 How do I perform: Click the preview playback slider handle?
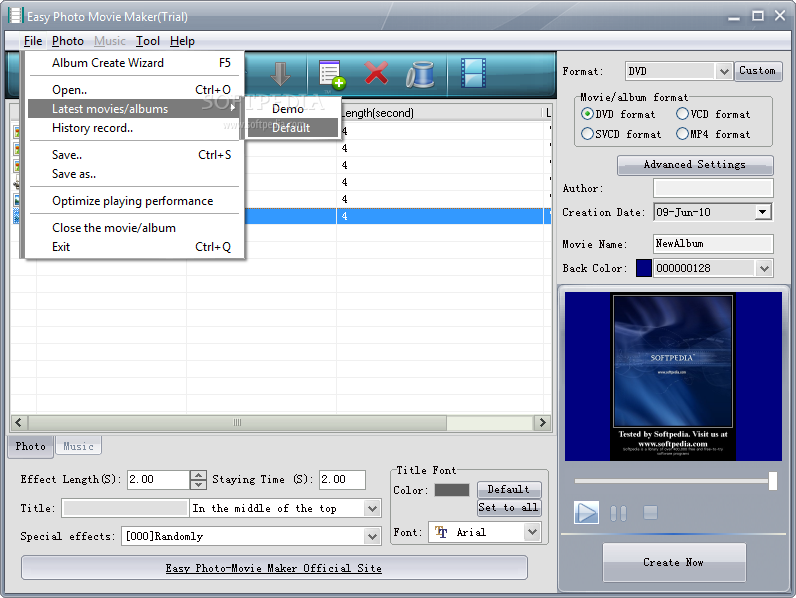772,481
